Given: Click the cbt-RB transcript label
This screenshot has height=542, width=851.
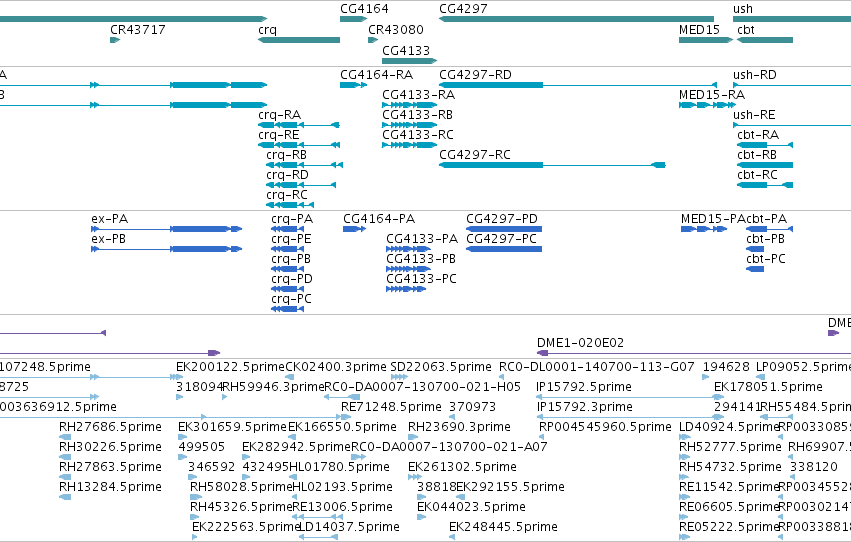Looking at the screenshot, I should [x=757, y=155].
